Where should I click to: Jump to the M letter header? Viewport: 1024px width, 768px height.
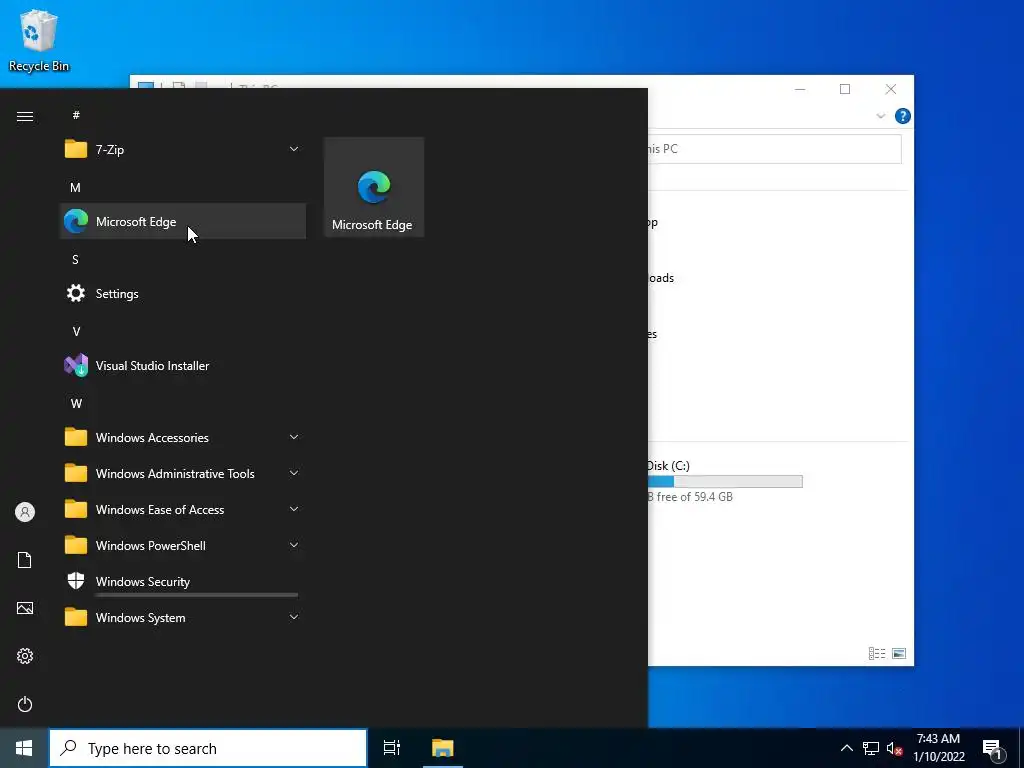pyautogui.click(x=76, y=187)
